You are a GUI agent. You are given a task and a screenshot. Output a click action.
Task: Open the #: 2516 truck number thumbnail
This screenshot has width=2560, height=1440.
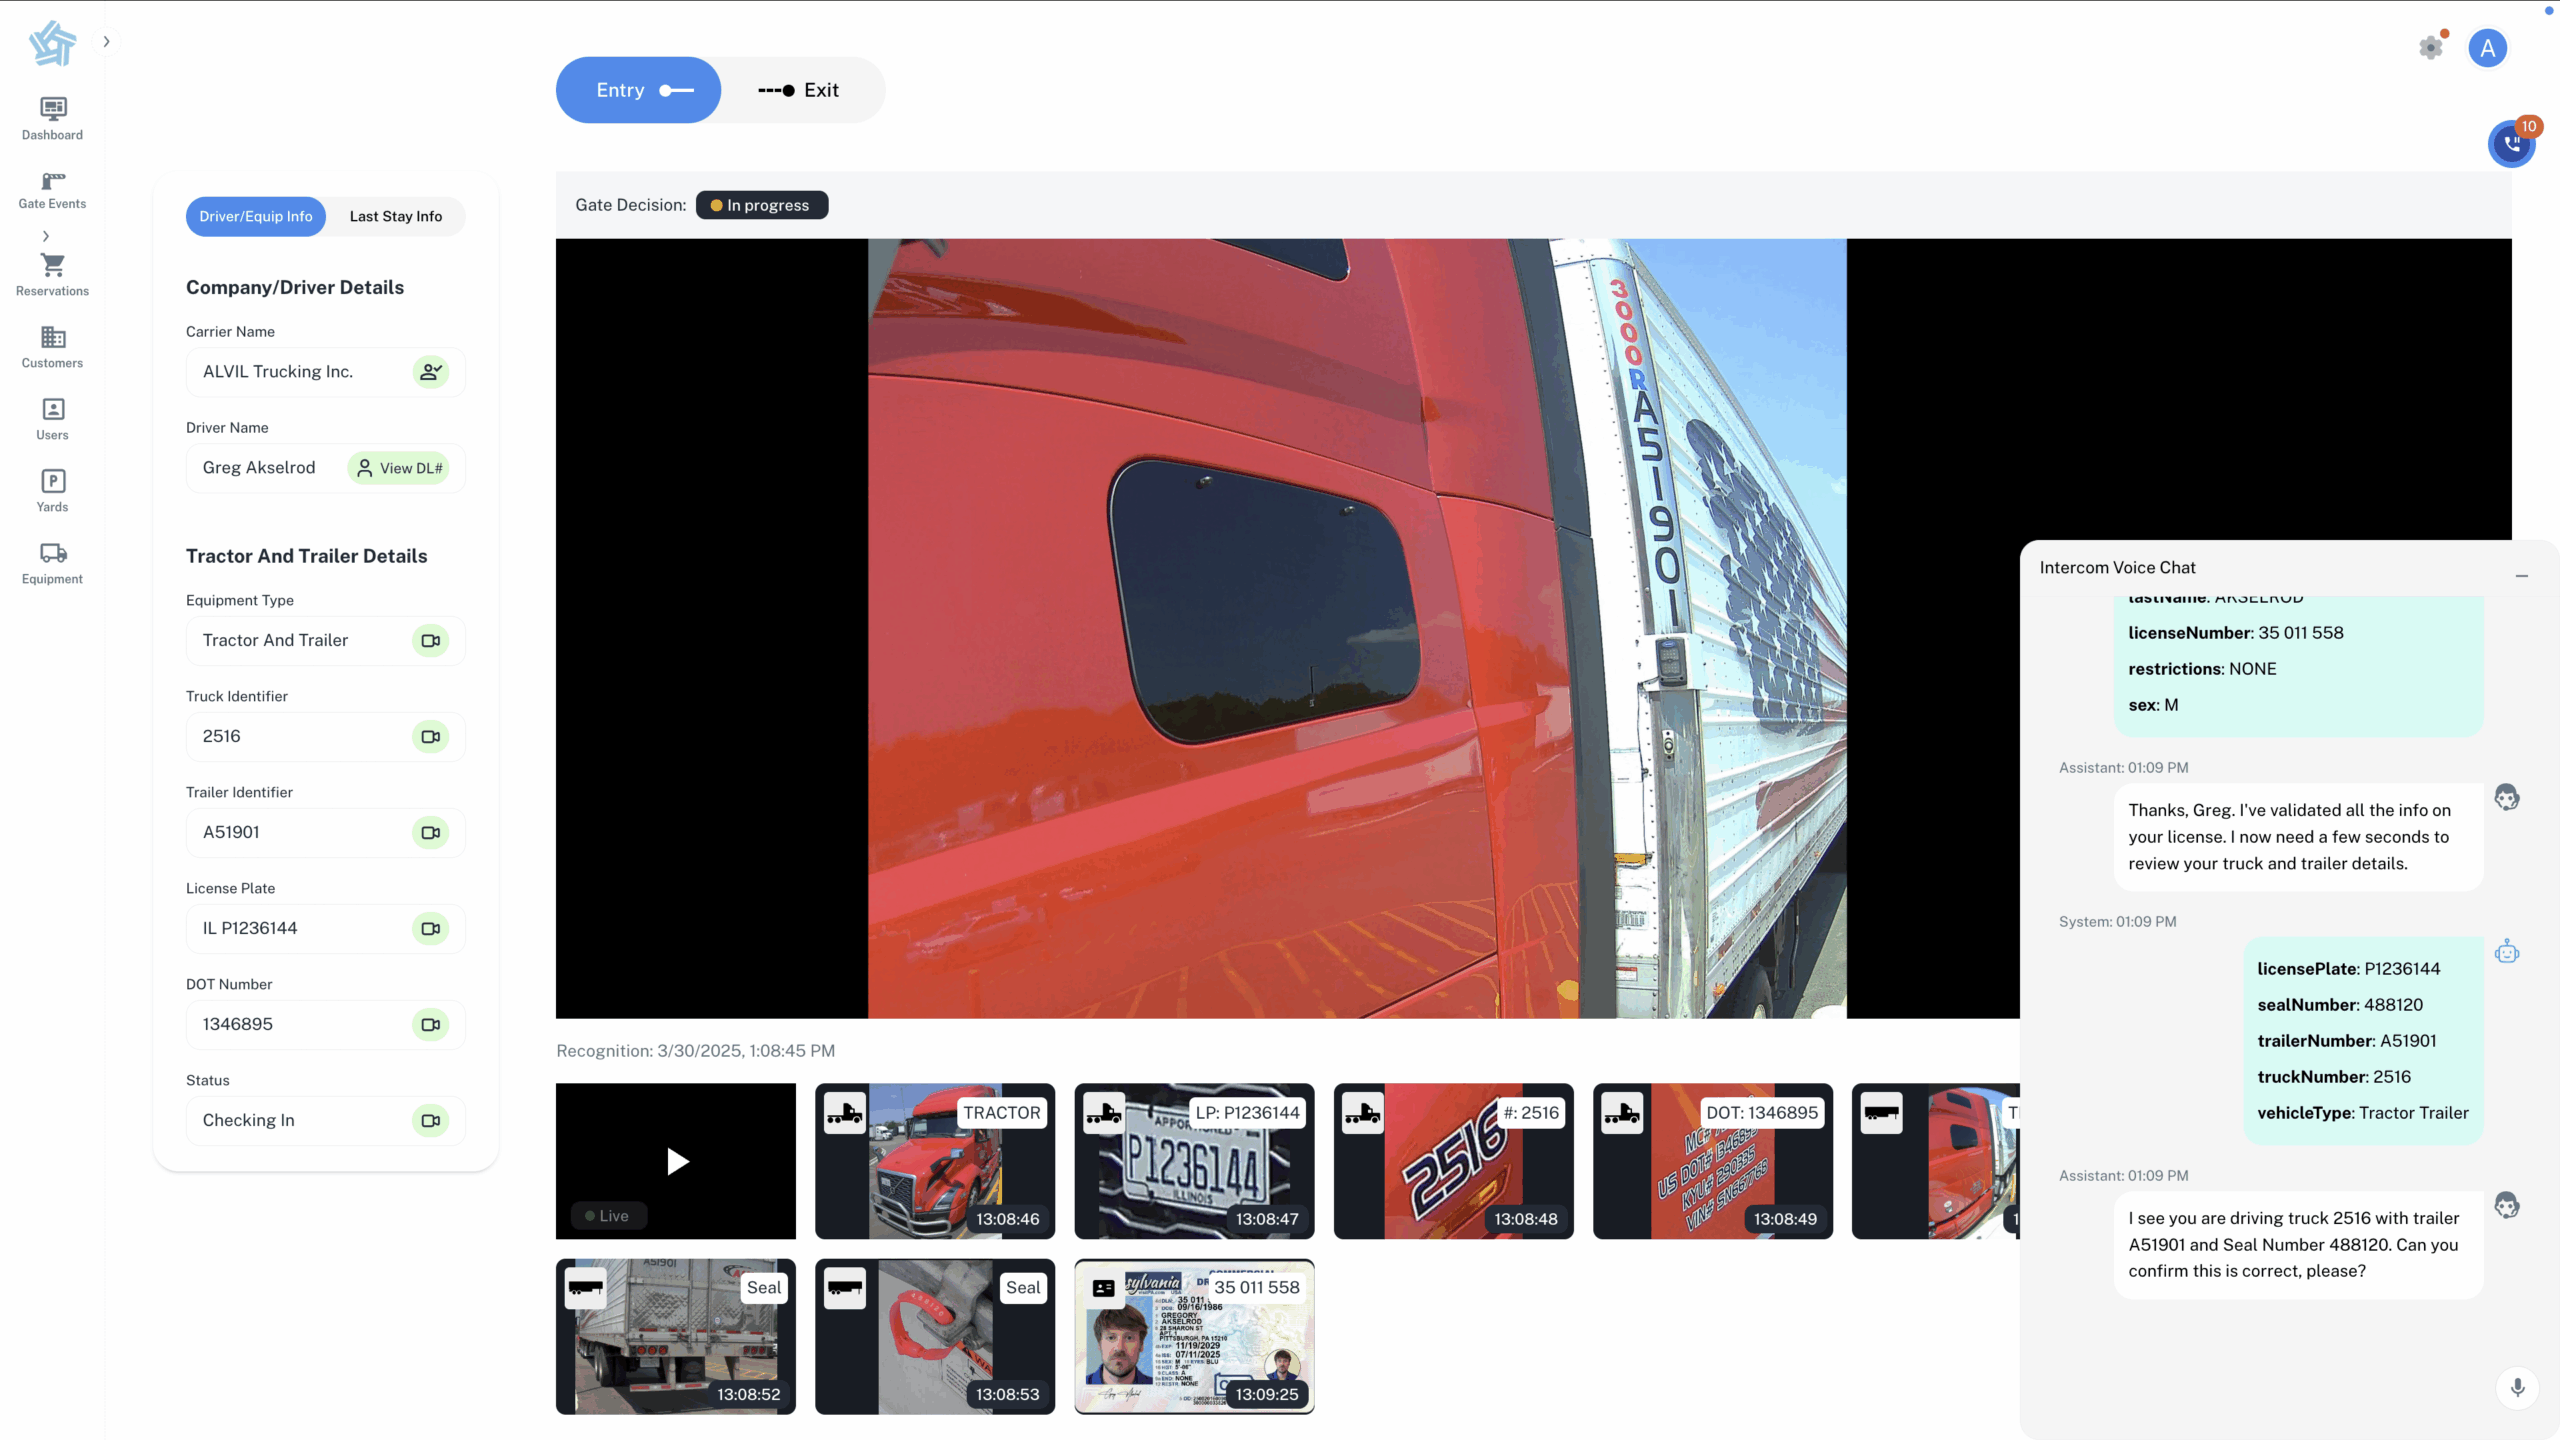[x=1453, y=1161]
